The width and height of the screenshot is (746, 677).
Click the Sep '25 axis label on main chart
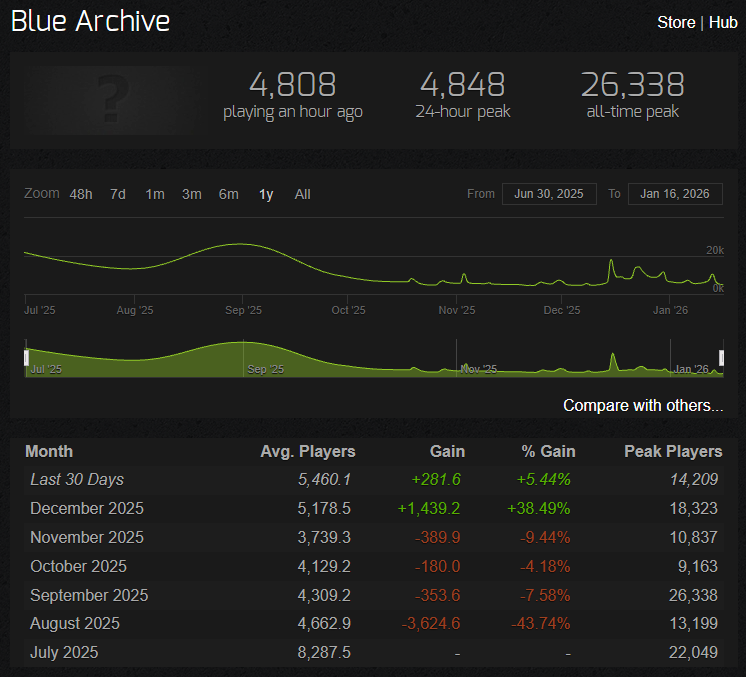click(x=243, y=310)
